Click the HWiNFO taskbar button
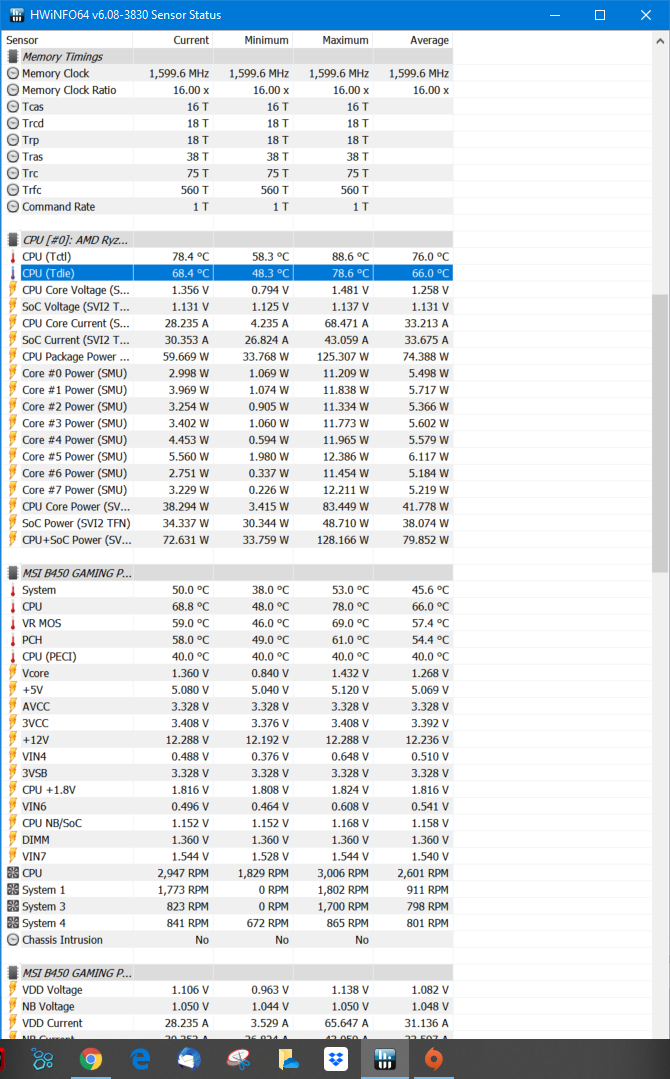The width and height of the screenshot is (670, 1079). pos(385,1058)
